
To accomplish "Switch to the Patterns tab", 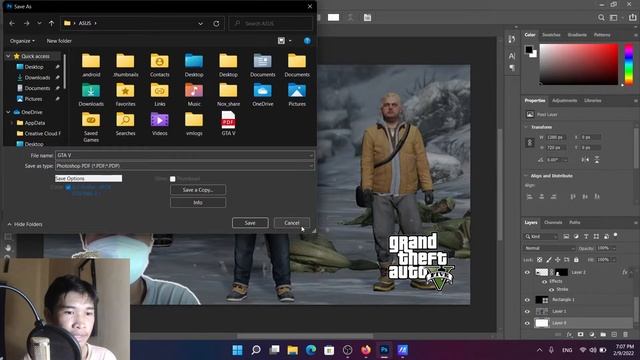I will tap(602, 35).
